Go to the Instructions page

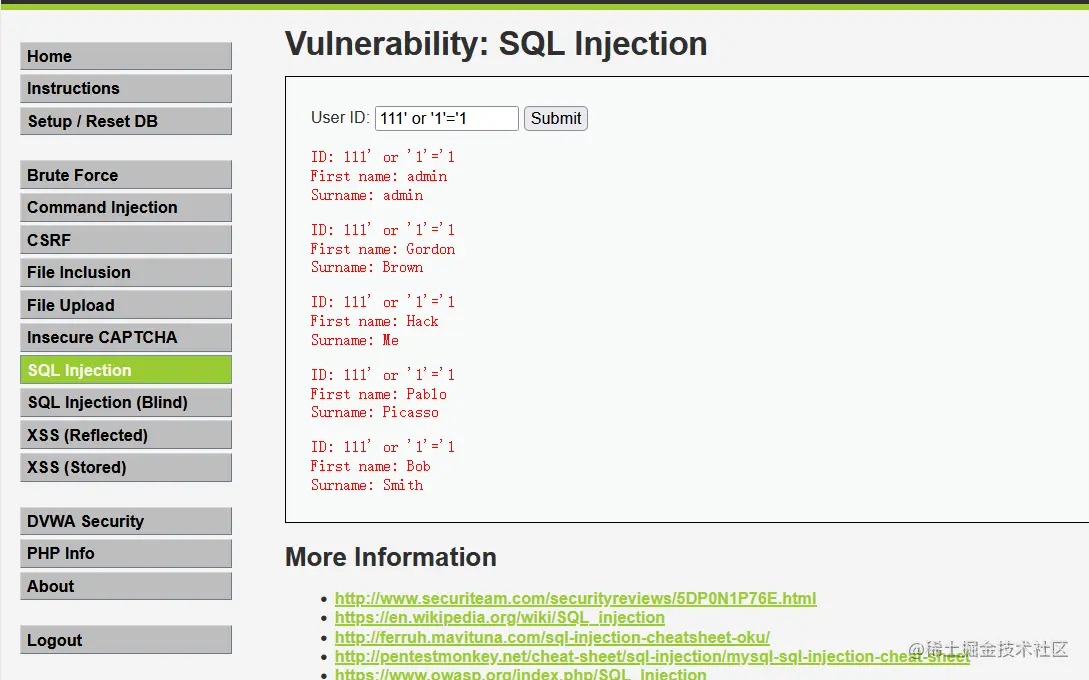[x=126, y=88]
